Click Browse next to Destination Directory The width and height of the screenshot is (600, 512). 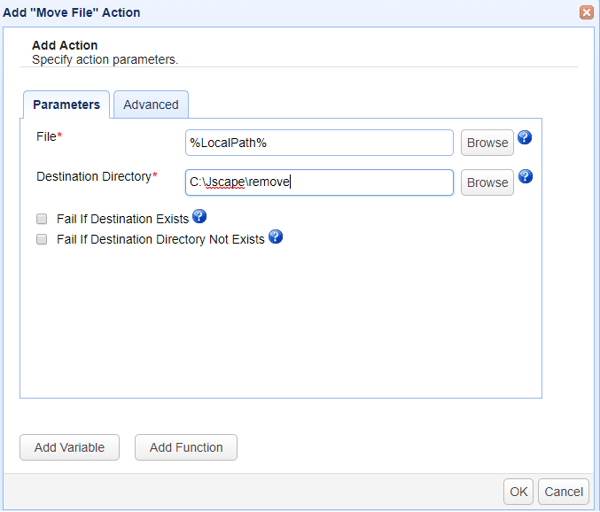[487, 182]
